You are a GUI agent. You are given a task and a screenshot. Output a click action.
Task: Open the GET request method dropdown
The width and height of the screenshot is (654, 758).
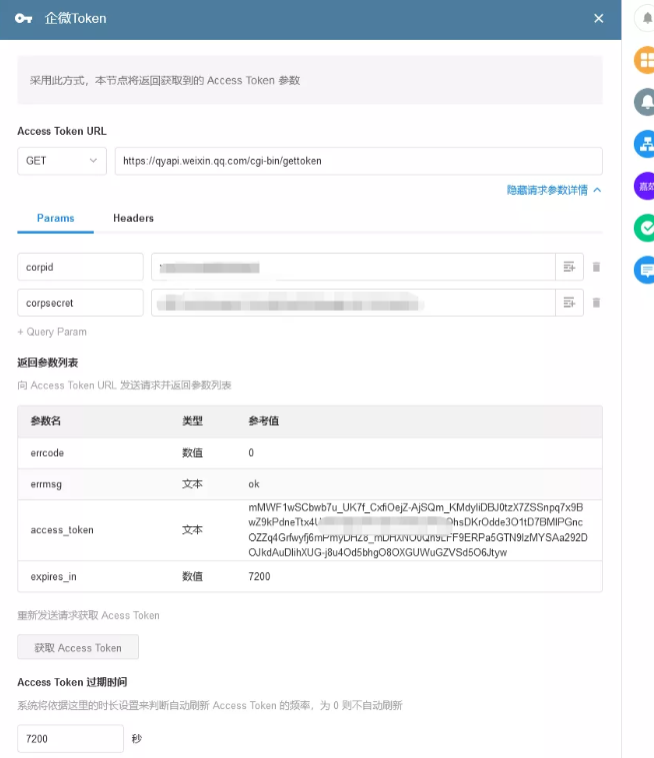coord(62,161)
